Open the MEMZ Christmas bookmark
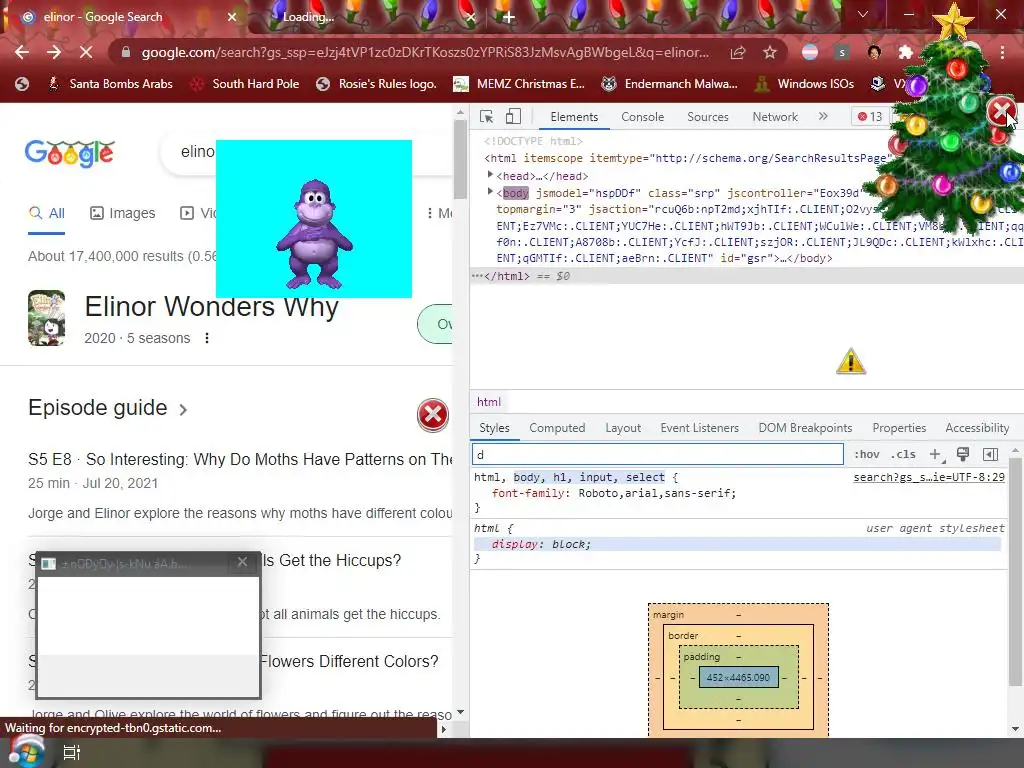This screenshot has width=1024, height=768. (x=520, y=84)
